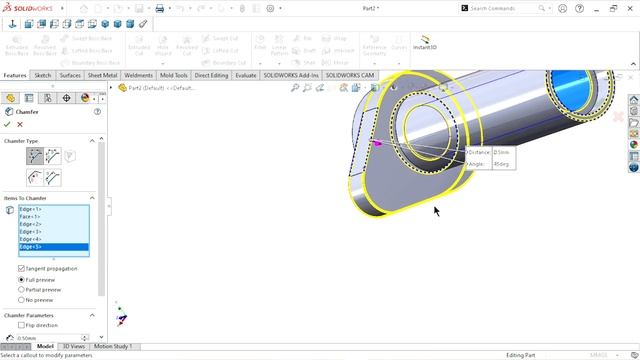Click chamfer distance 0.50mm input field
The image size is (640, 360).
tap(48, 338)
